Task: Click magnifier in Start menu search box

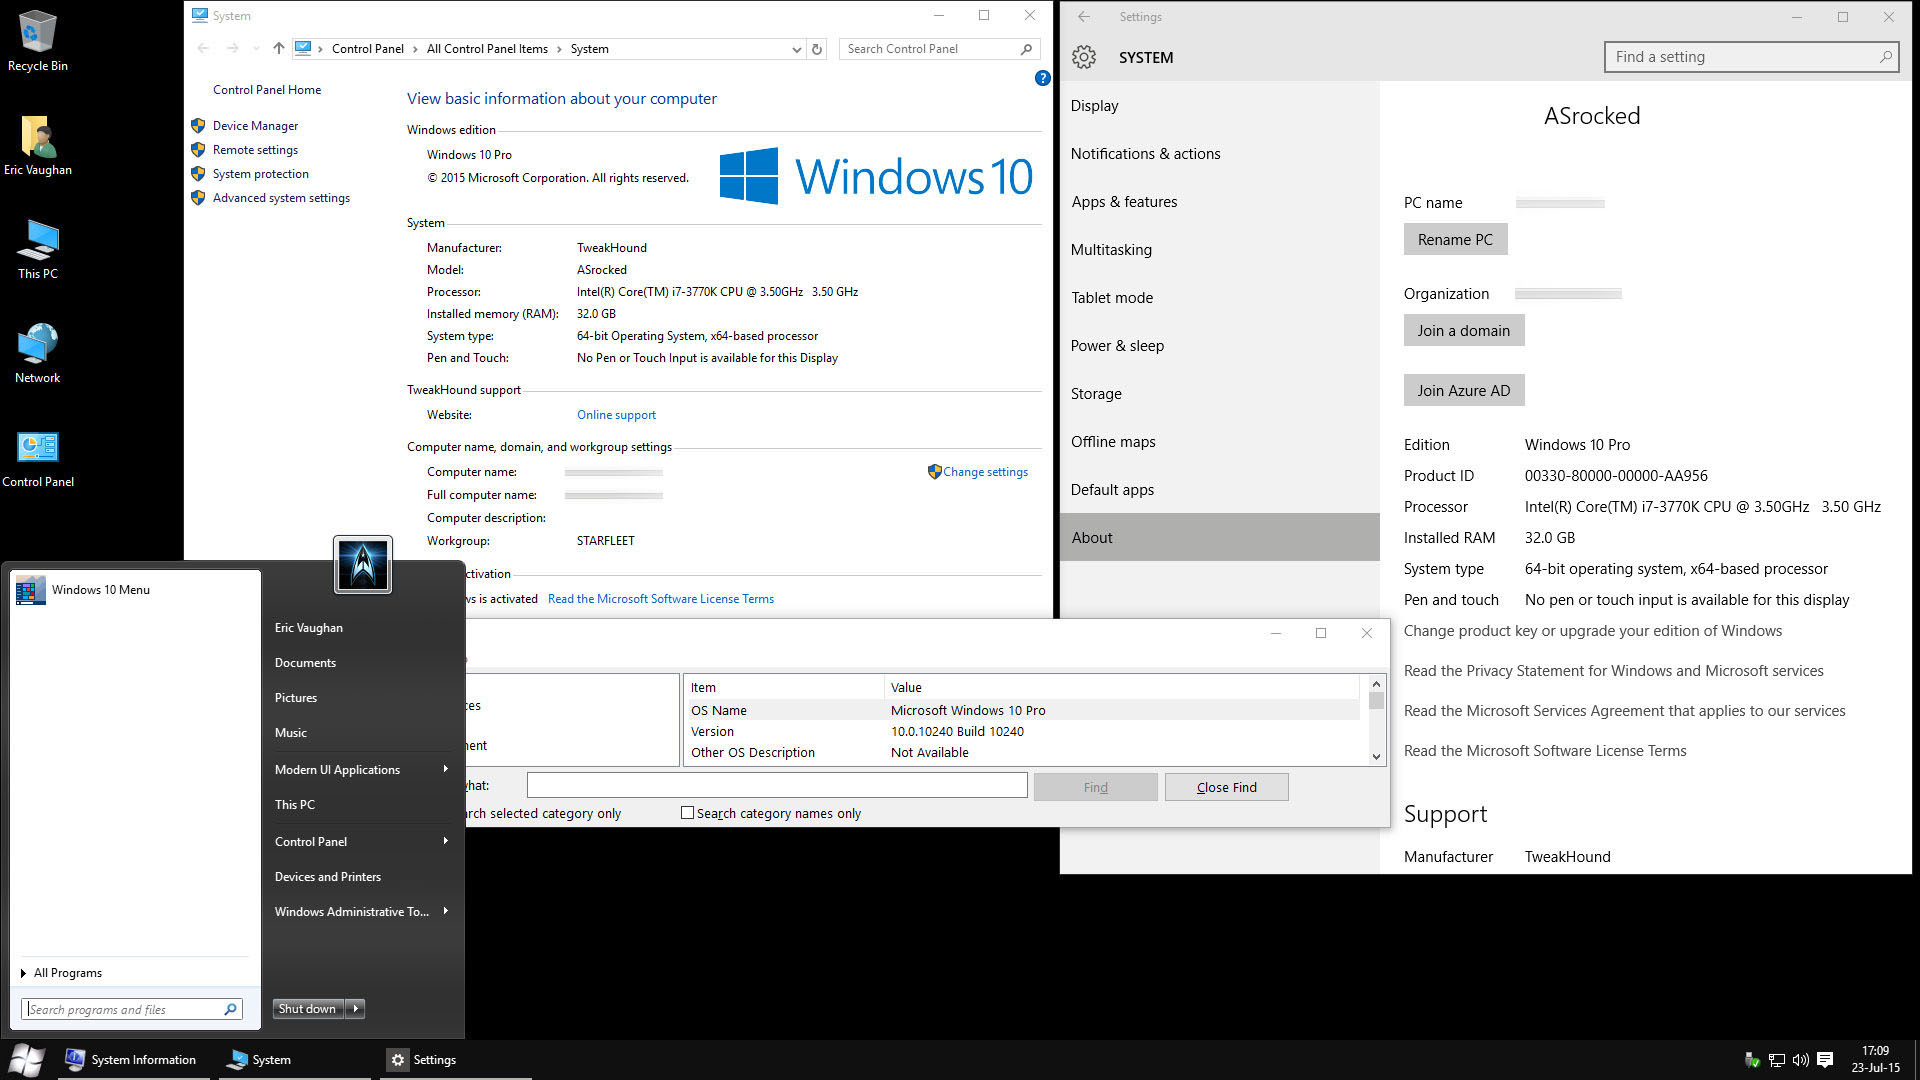Action: pyautogui.click(x=230, y=1009)
